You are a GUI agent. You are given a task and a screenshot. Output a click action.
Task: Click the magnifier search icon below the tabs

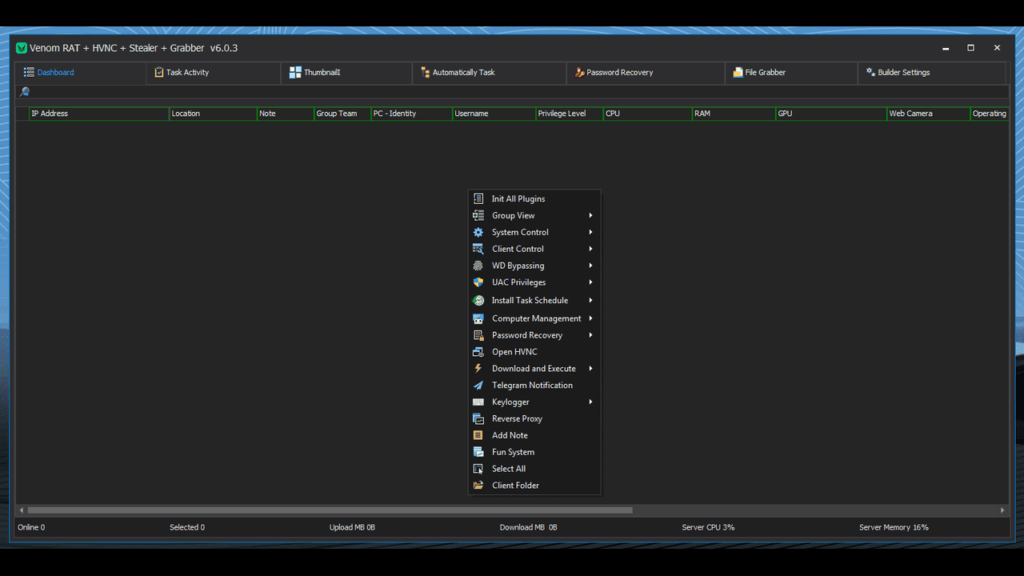coord(25,92)
